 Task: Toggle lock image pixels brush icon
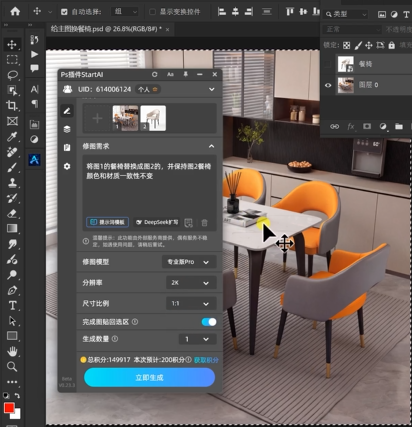(x=358, y=45)
